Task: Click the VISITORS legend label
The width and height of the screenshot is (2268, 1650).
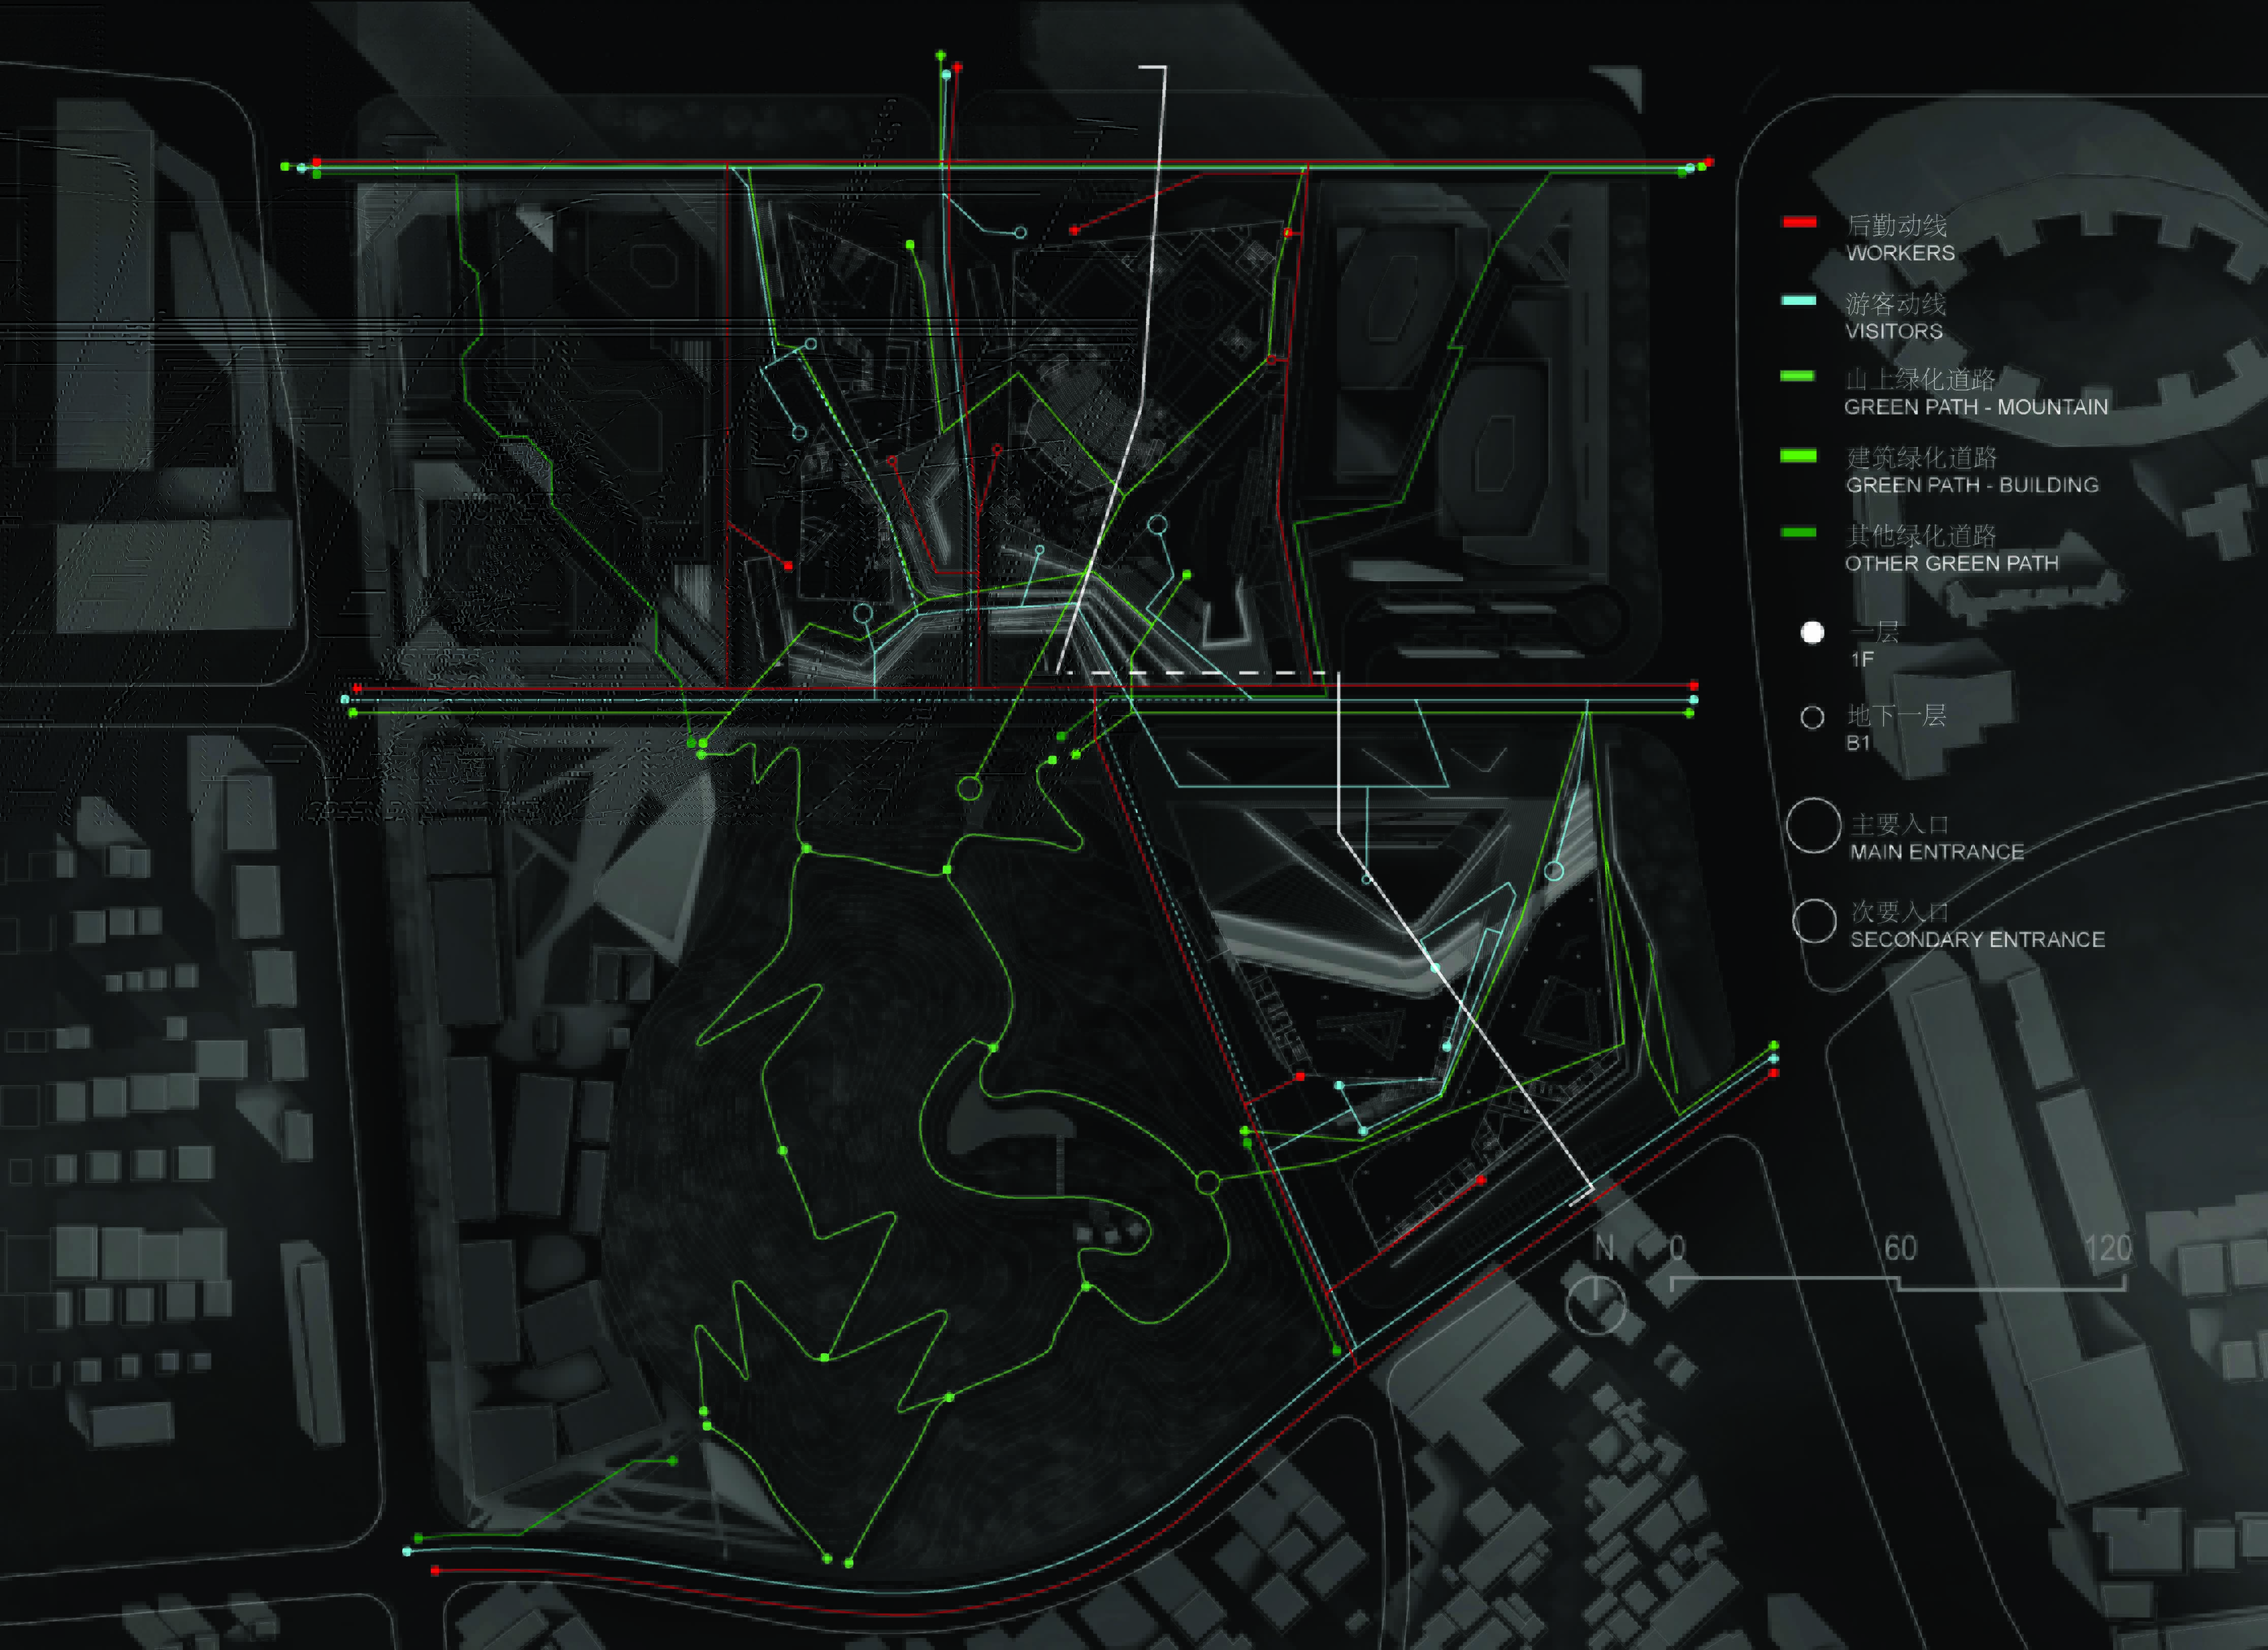Action: coord(1893,331)
